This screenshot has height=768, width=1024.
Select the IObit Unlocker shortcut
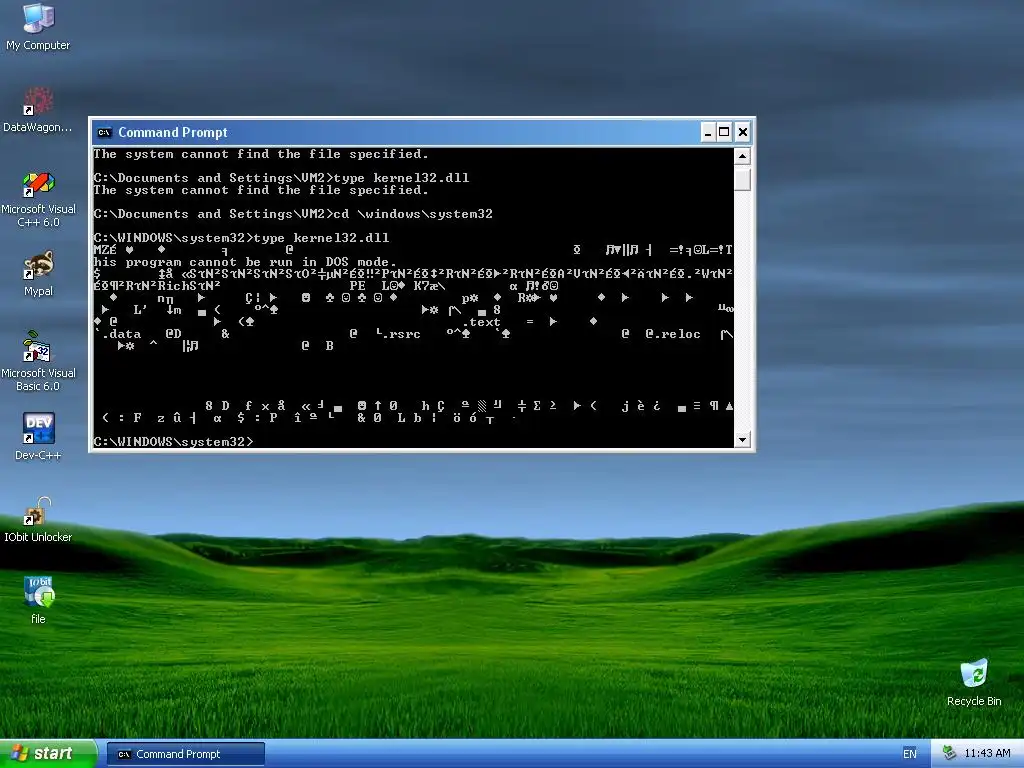[38, 519]
